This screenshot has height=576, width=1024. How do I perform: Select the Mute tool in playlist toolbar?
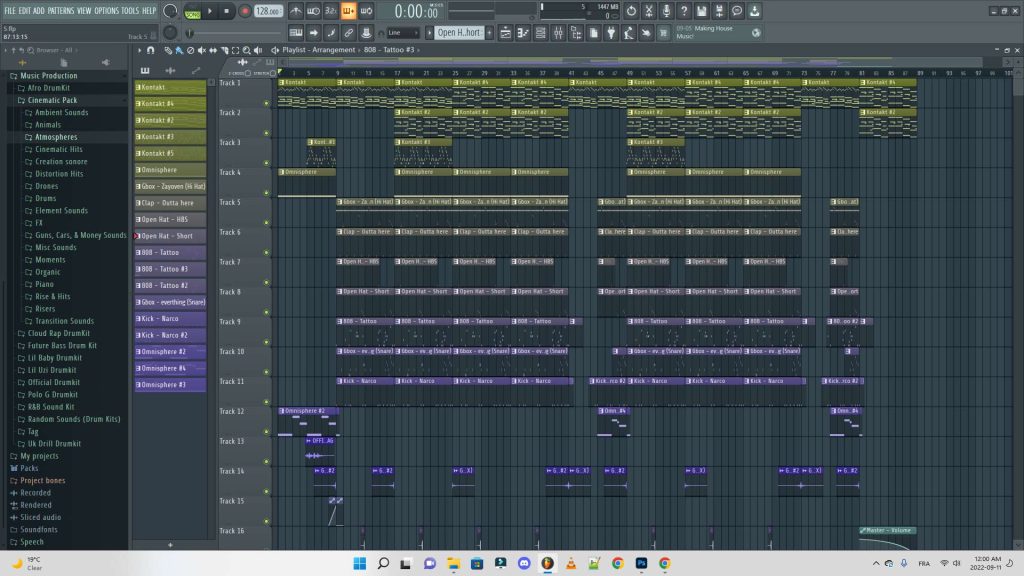coord(202,50)
